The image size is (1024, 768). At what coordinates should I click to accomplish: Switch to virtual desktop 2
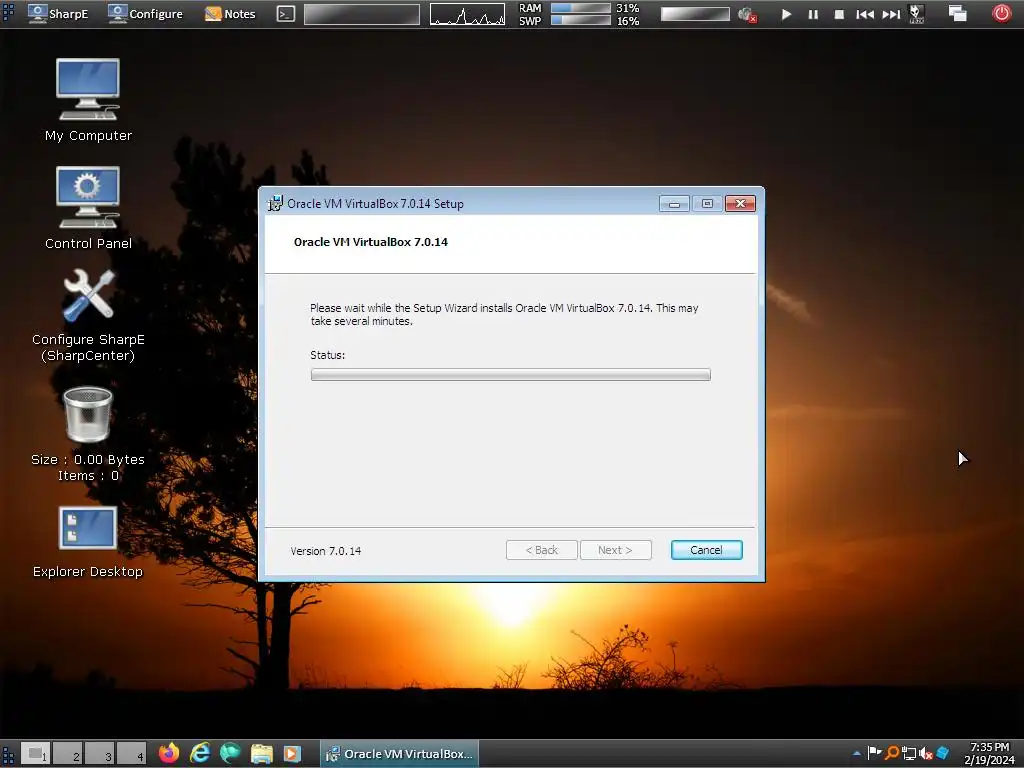67,753
